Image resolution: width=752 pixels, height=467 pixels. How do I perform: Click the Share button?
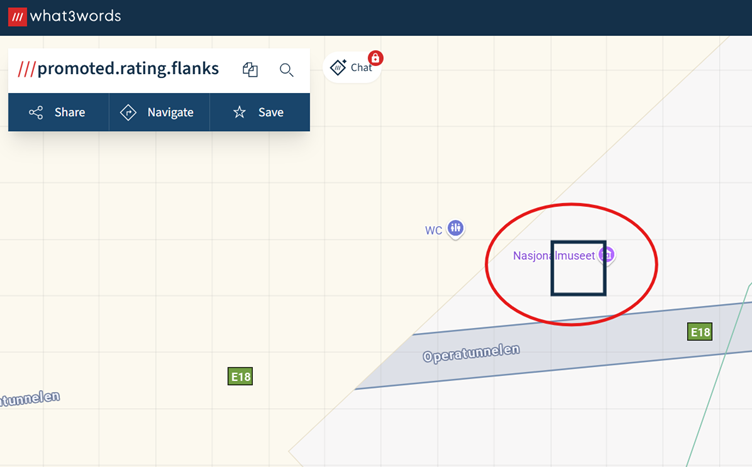pos(59,112)
